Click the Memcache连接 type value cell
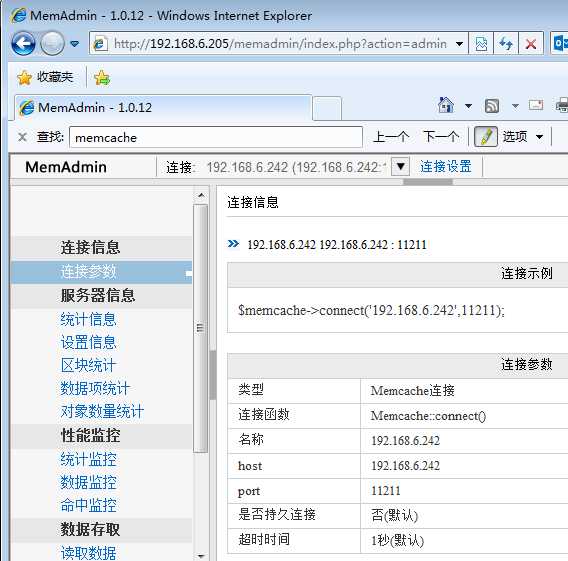Viewport: 568px width, 561px height. coord(412,391)
